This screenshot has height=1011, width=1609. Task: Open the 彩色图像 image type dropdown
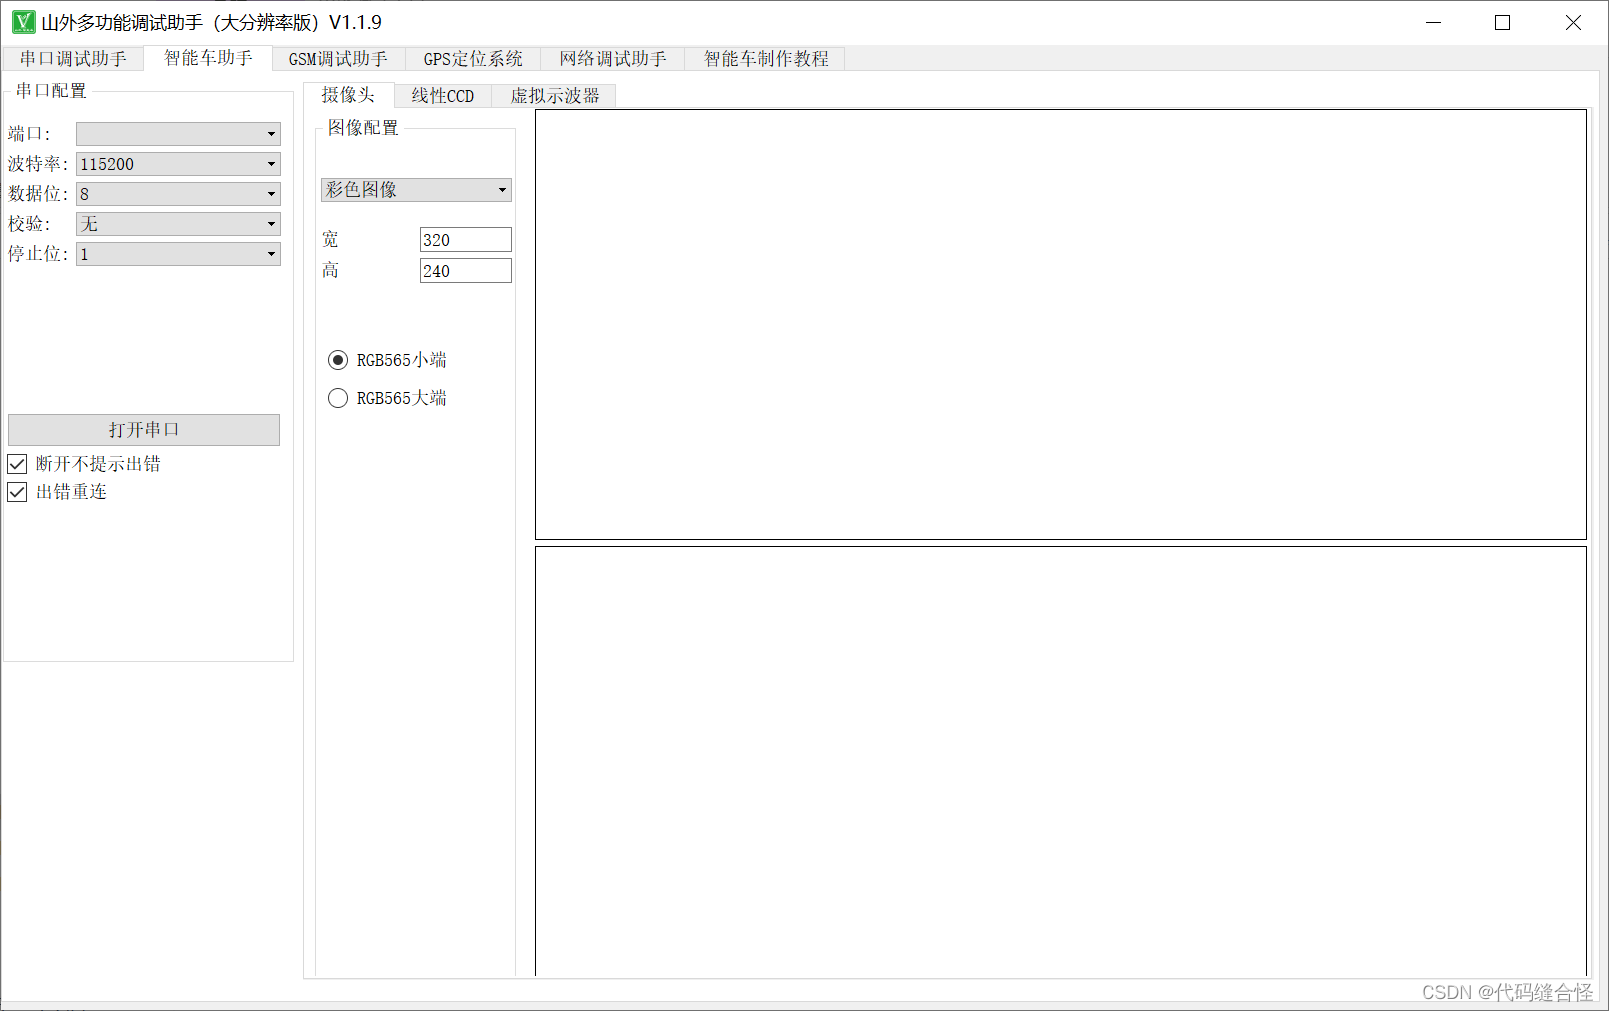pyautogui.click(x=416, y=190)
